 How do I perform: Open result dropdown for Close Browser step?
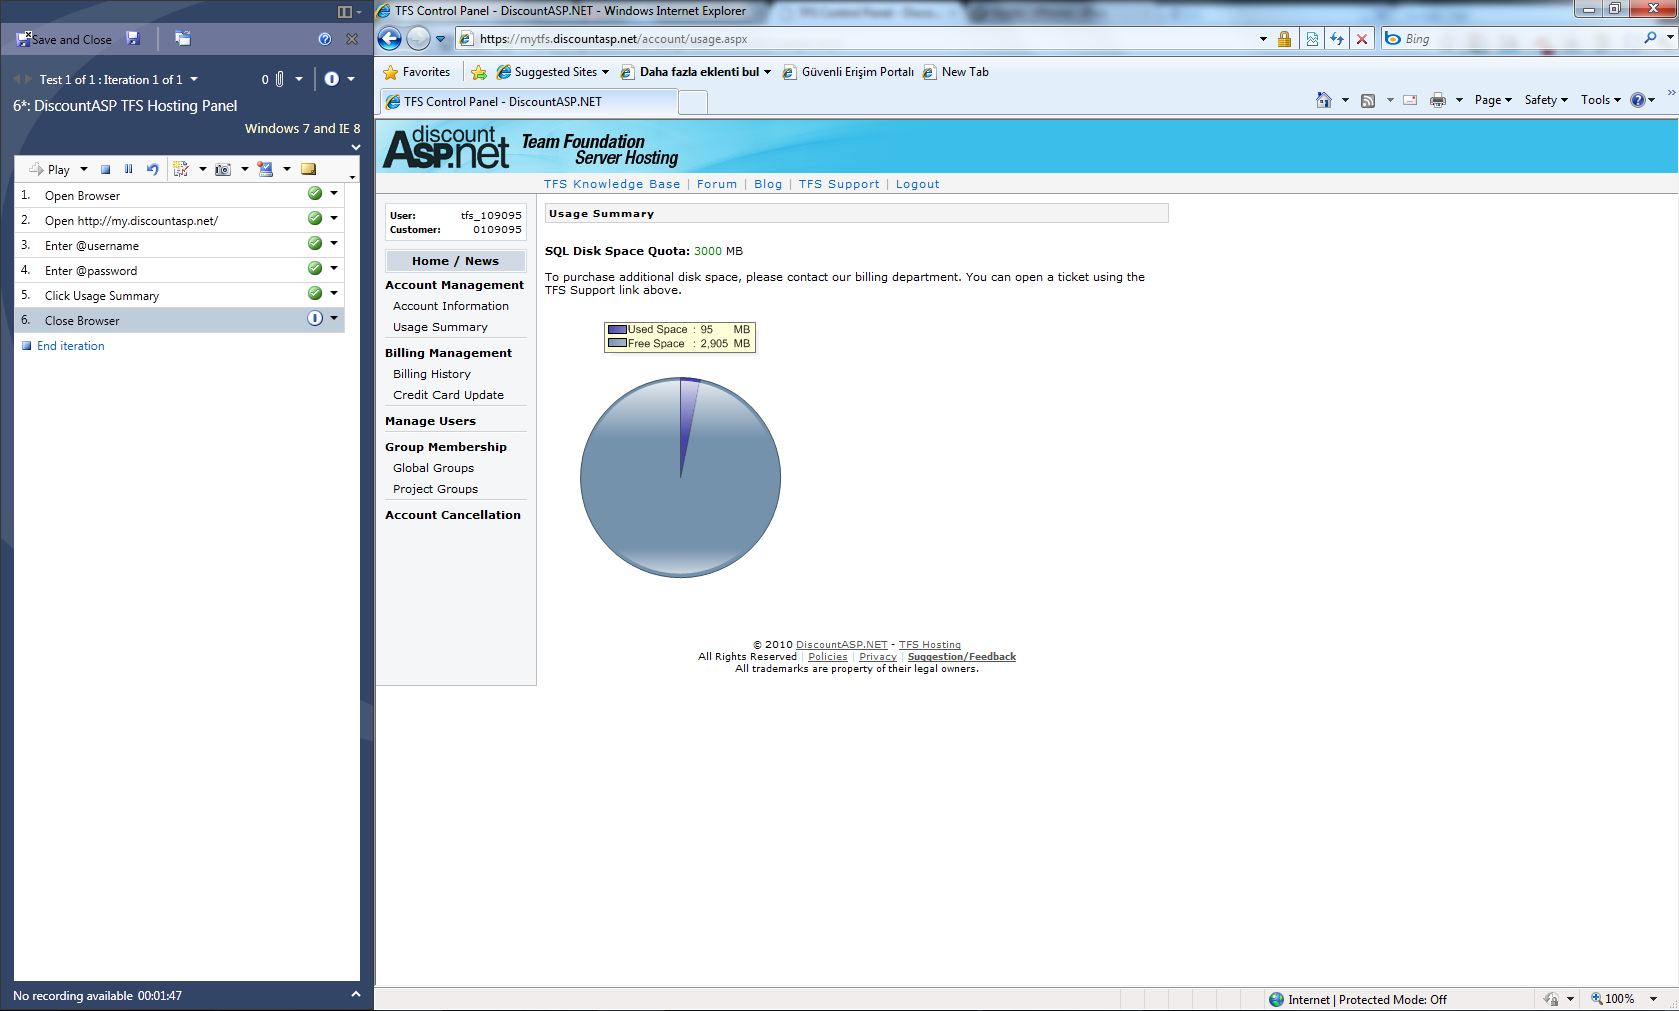tap(334, 318)
